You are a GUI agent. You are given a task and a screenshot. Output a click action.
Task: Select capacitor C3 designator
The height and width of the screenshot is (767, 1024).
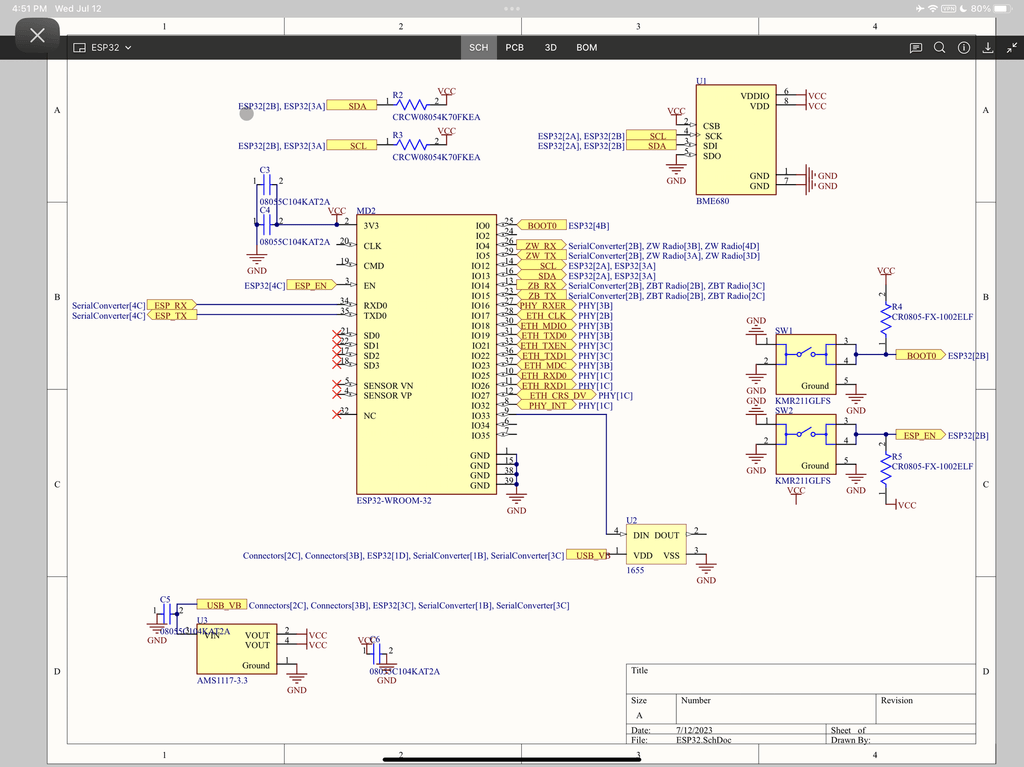pyautogui.click(x=264, y=170)
